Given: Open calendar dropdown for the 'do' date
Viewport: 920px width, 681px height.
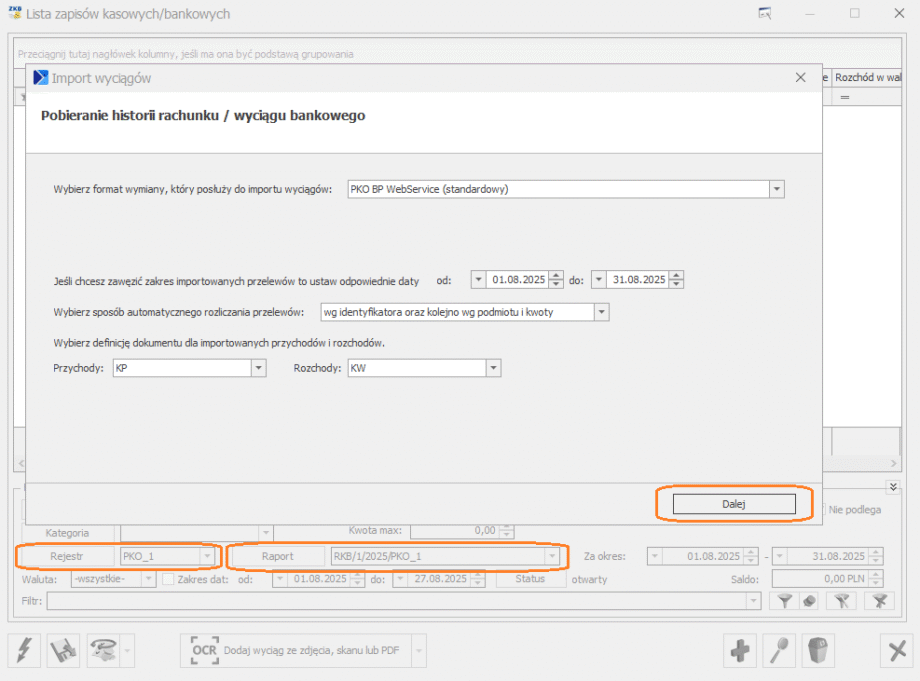Looking at the screenshot, I should tap(598, 280).
